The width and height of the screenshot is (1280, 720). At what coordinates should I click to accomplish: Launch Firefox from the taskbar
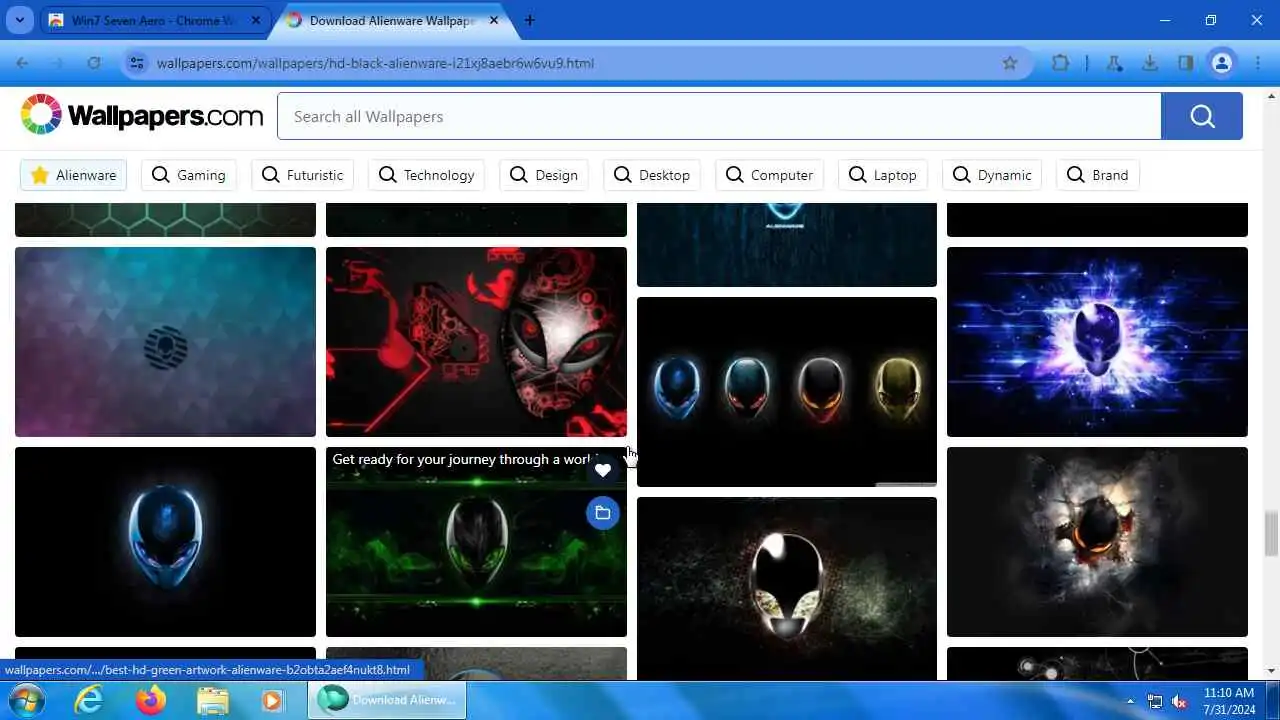(x=151, y=700)
